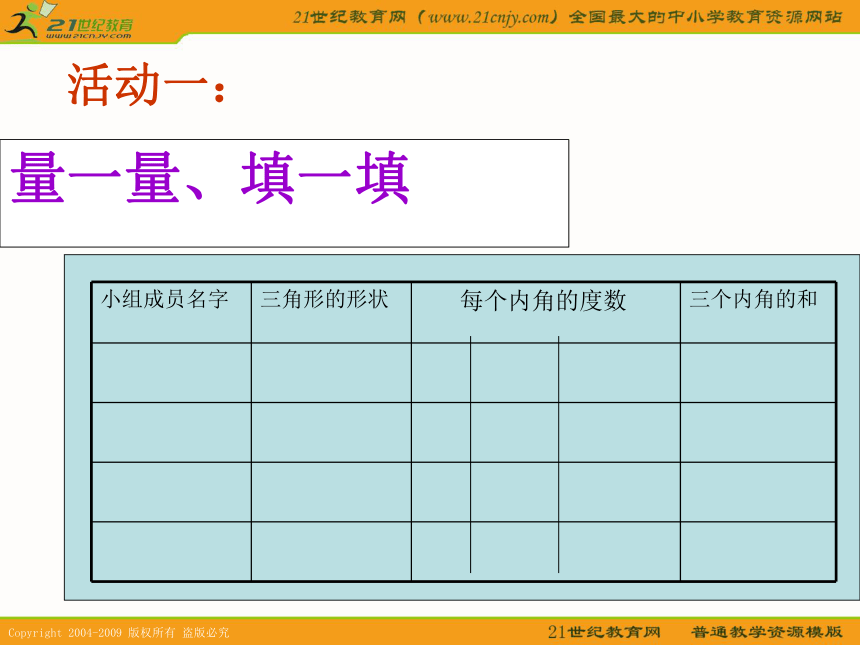This screenshot has width=860, height=645.
Task: Click the table header 三个内角的和
Action: tap(754, 299)
